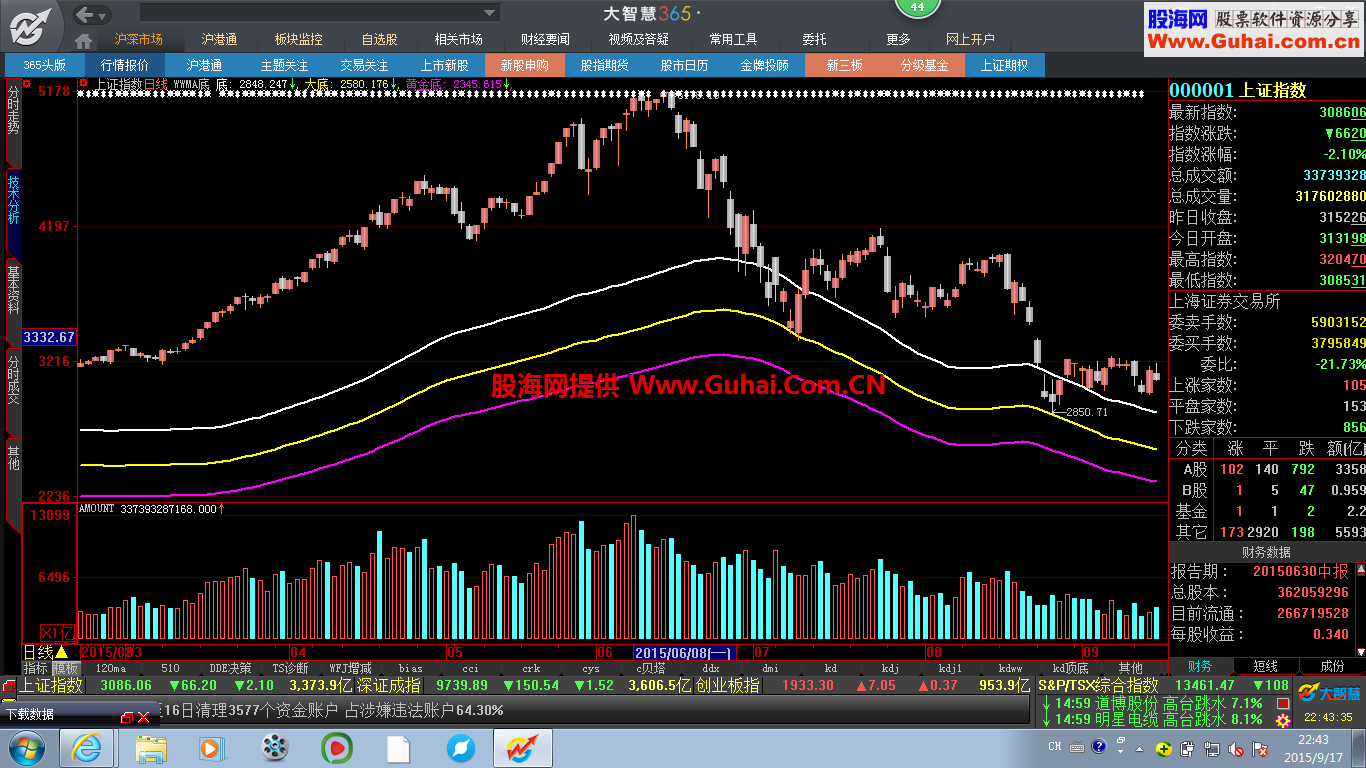Screen dimensions: 1366x768
Task: Apply the 120ma indicator
Action: tap(110, 668)
